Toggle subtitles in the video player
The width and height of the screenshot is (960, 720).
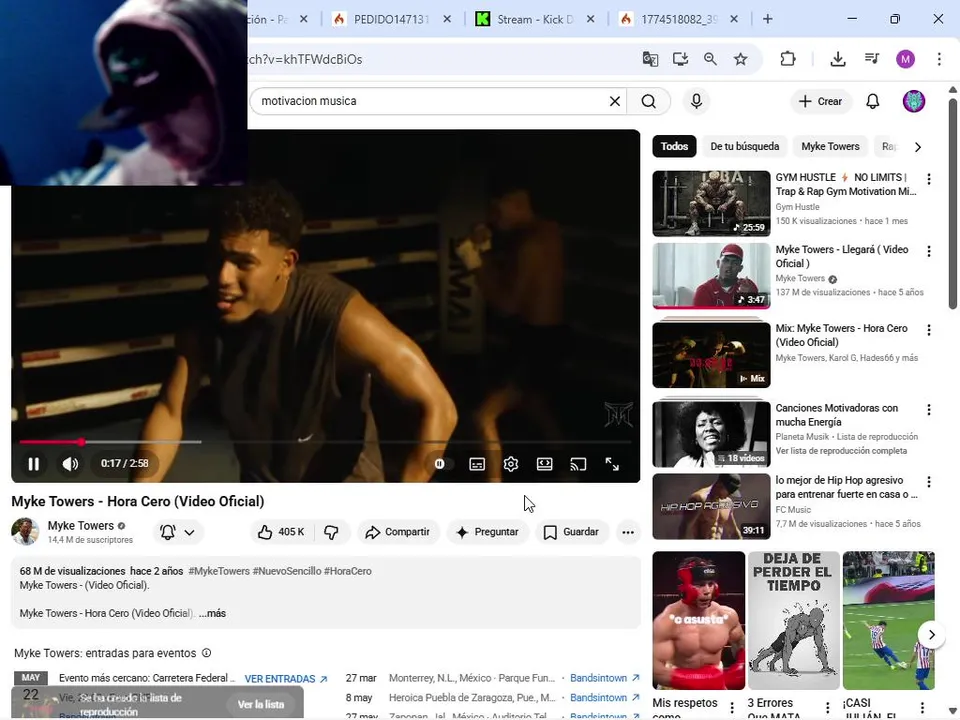(477, 464)
